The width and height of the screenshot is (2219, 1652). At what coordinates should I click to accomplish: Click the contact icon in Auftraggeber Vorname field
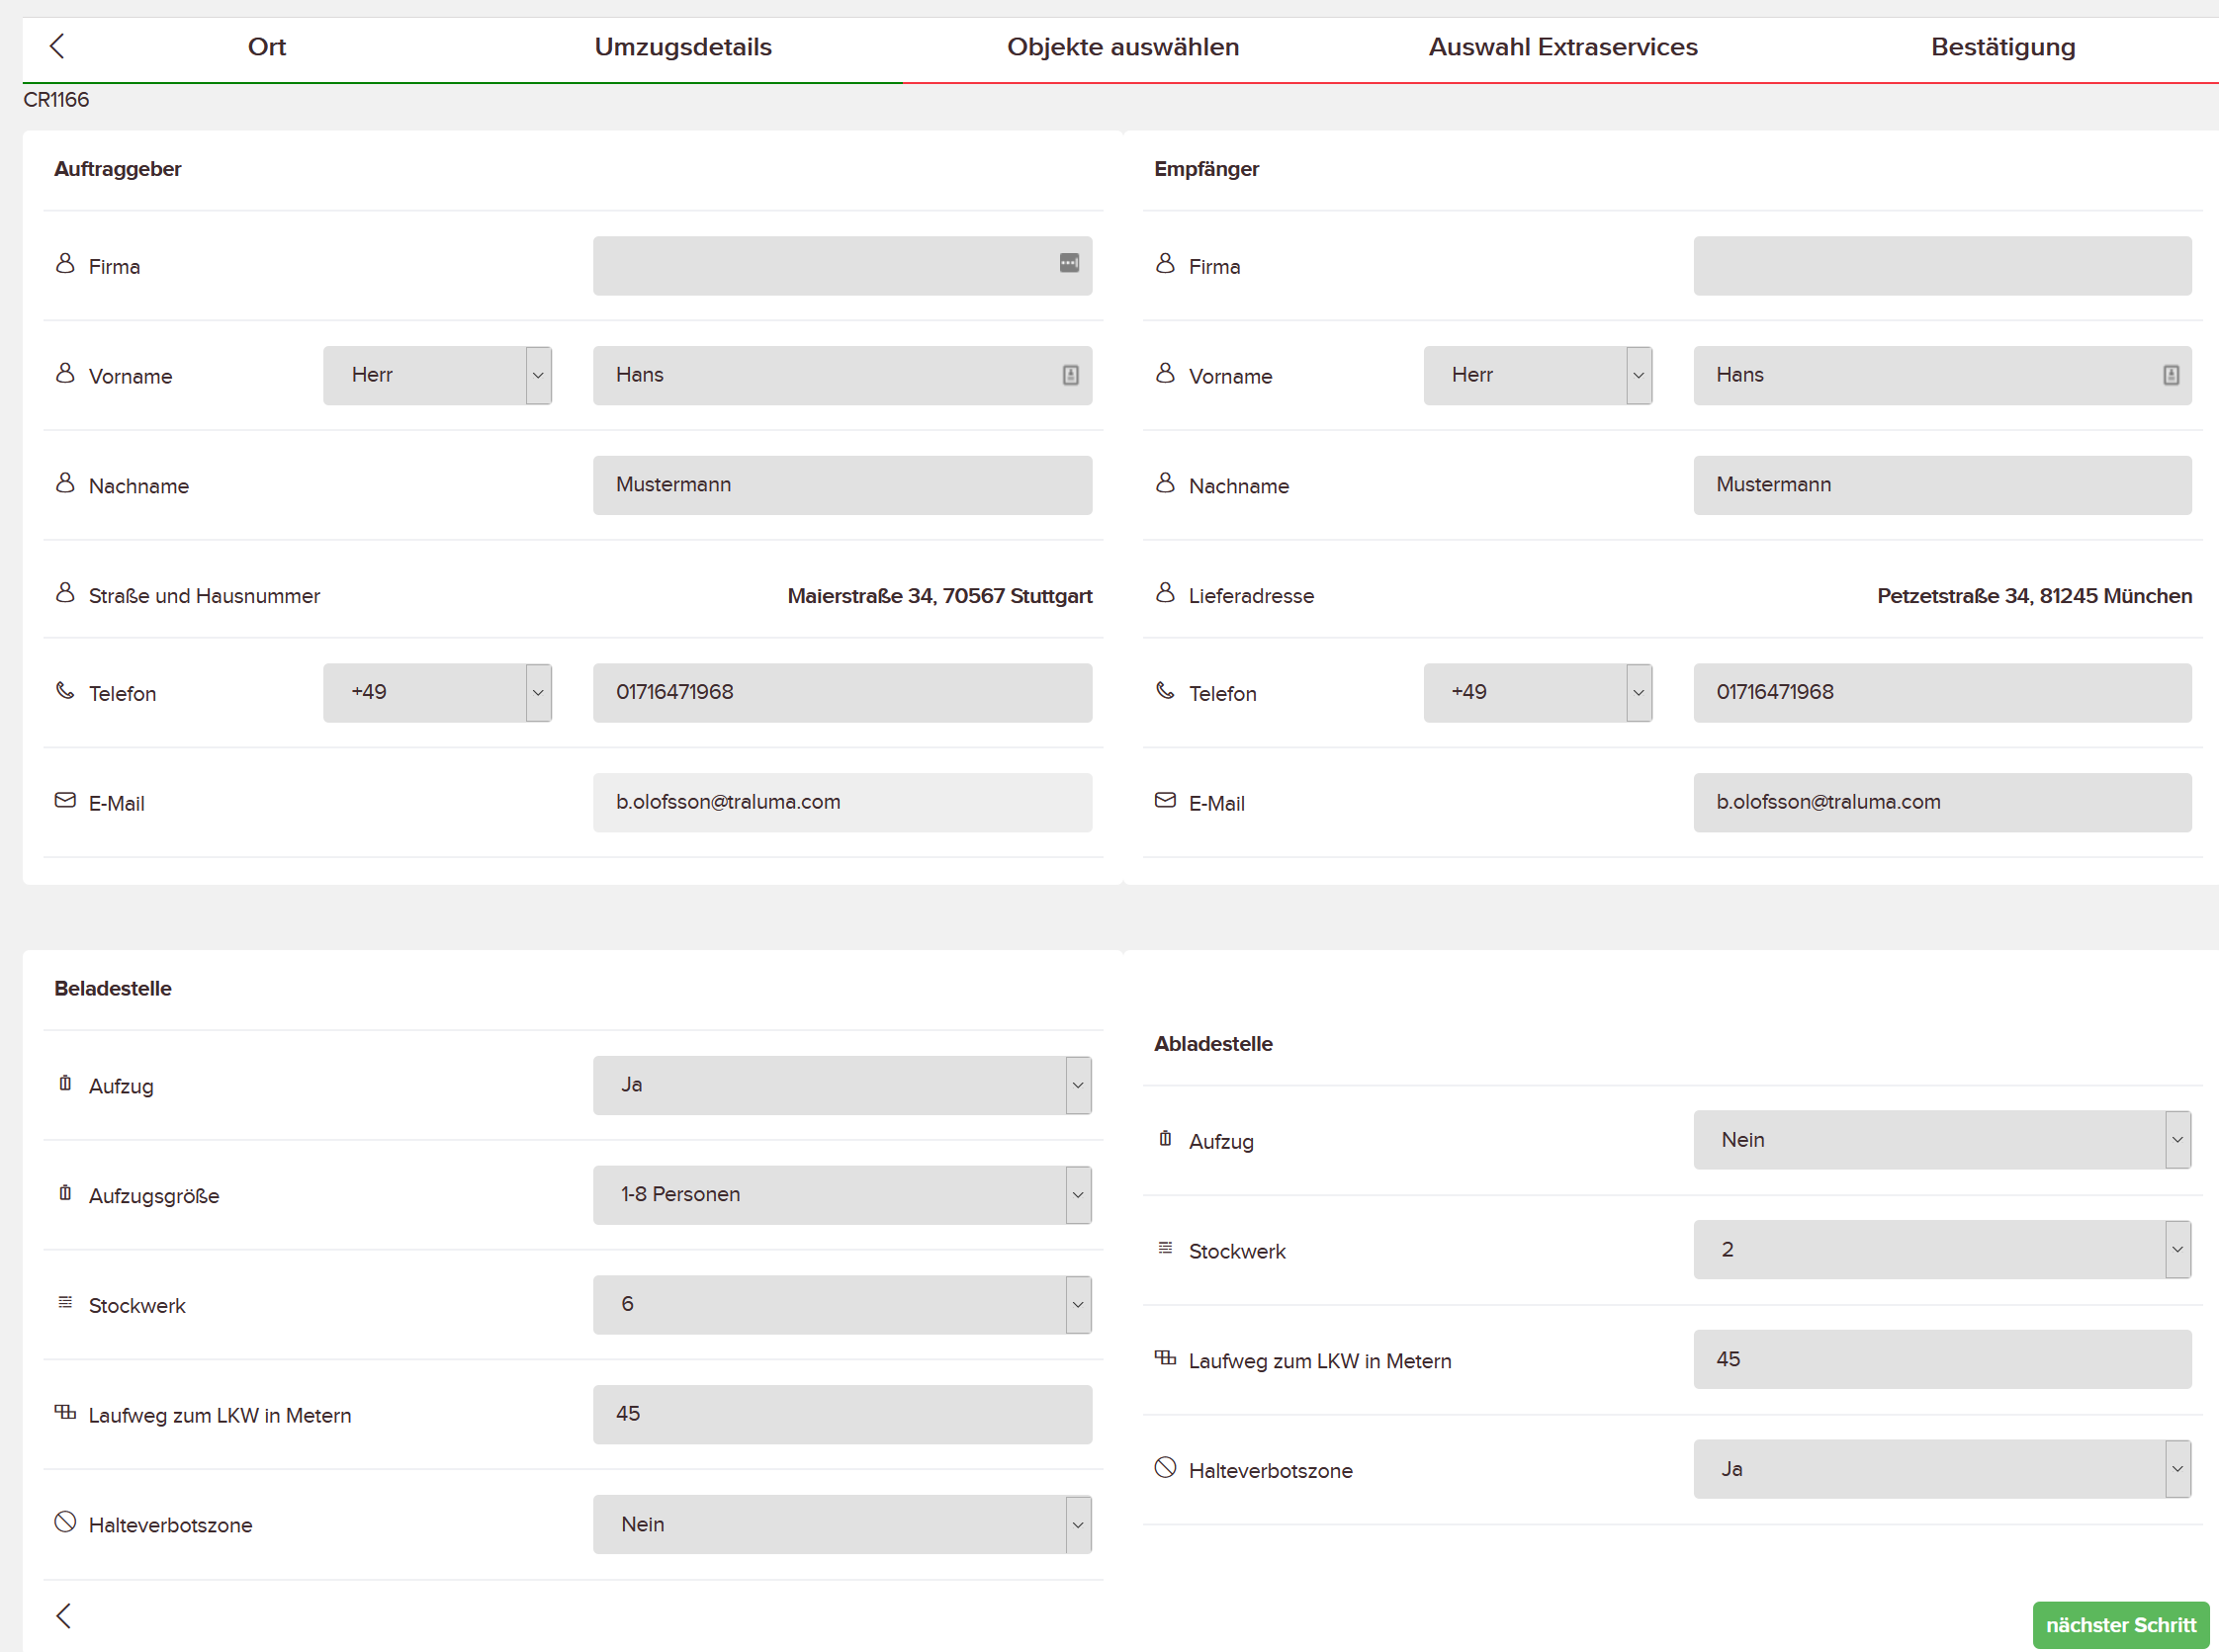(x=1070, y=375)
